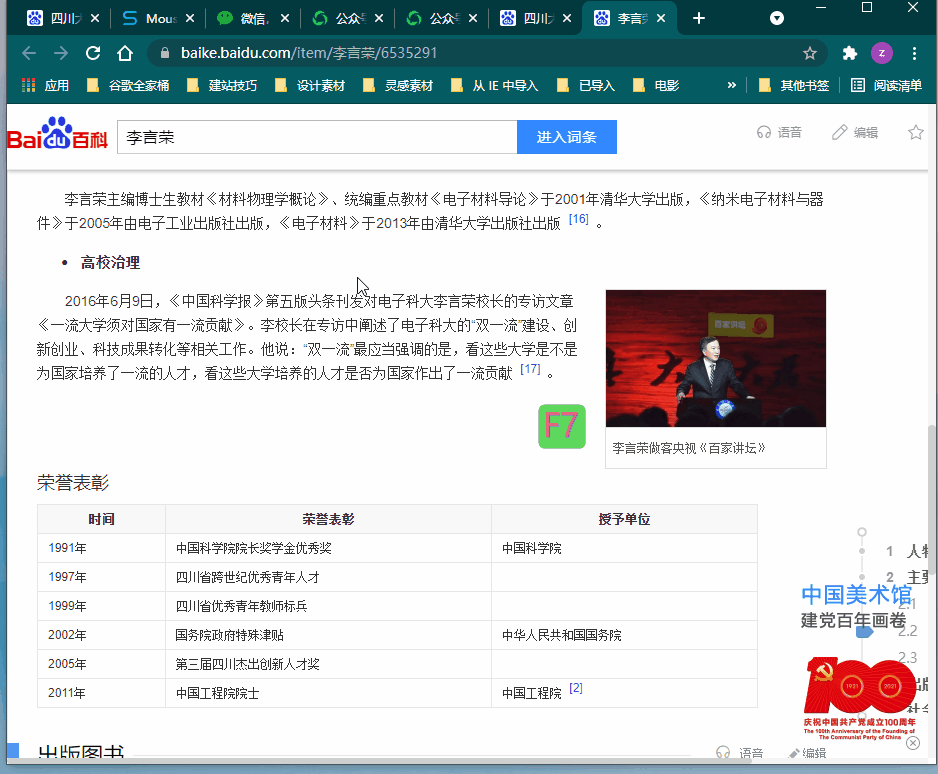Click the Baidu Baike logo
This screenshot has width=938, height=774.
pos(57,136)
